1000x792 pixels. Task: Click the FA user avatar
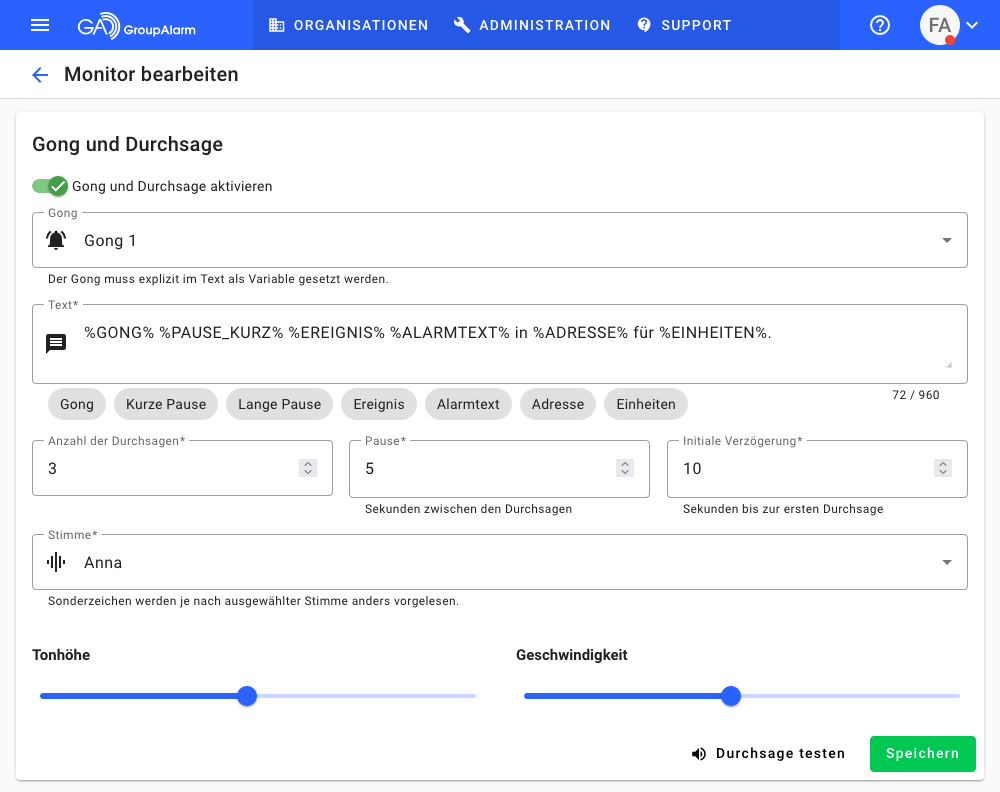[939, 25]
